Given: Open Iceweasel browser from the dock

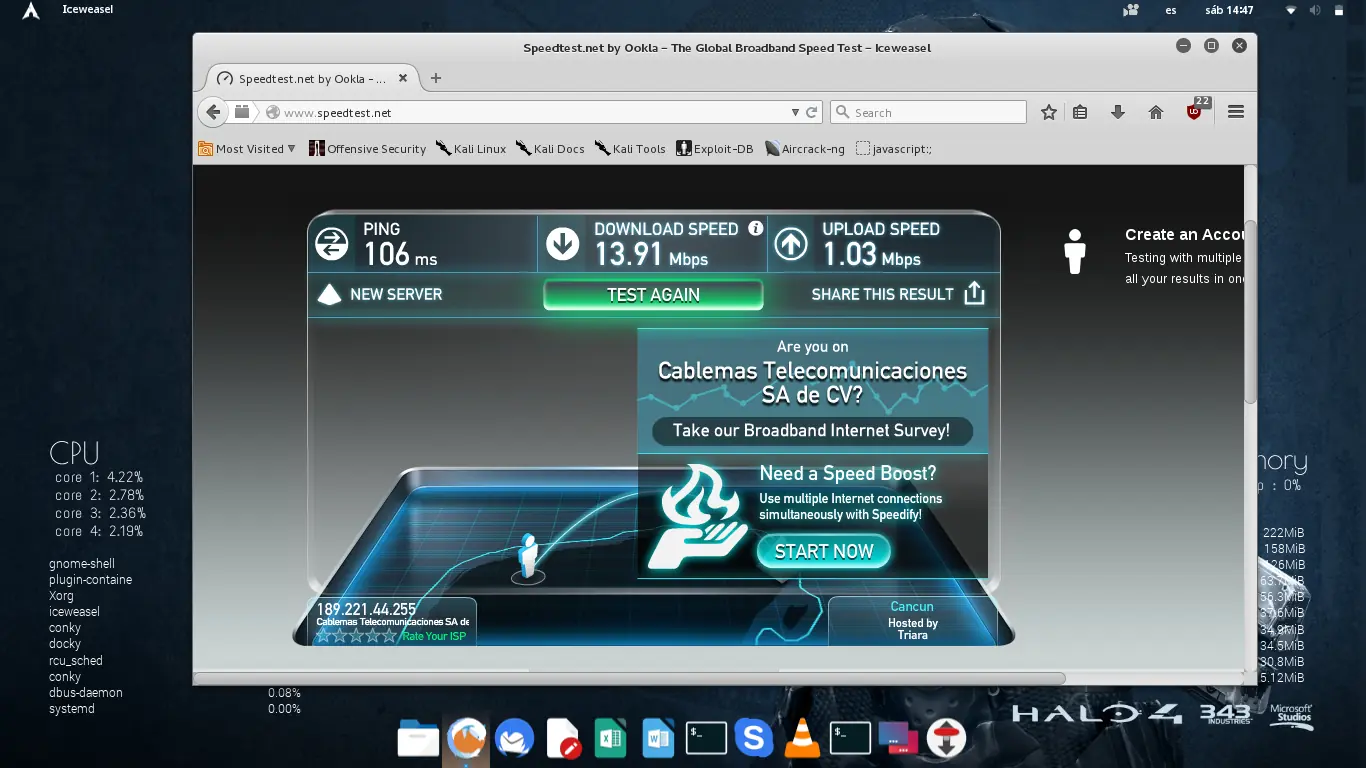Looking at the screenshot, I should (x=466, y=739).
